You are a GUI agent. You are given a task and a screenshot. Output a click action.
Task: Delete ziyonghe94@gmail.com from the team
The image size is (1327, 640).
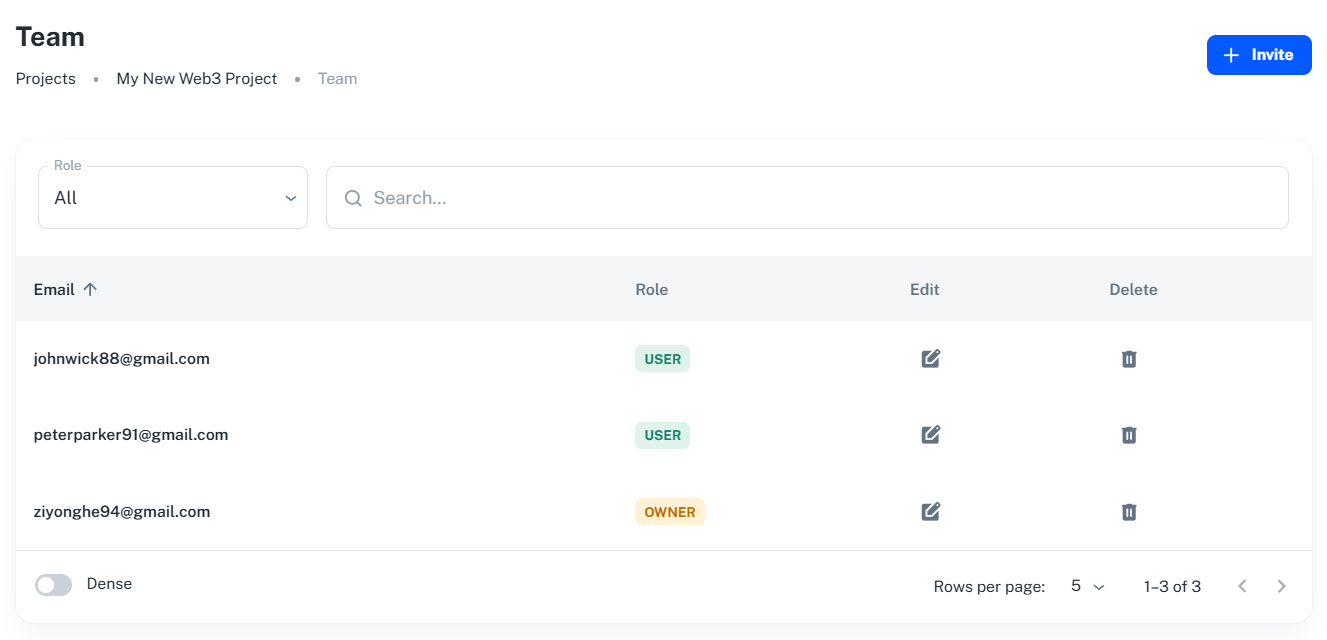pos(1129,511)
